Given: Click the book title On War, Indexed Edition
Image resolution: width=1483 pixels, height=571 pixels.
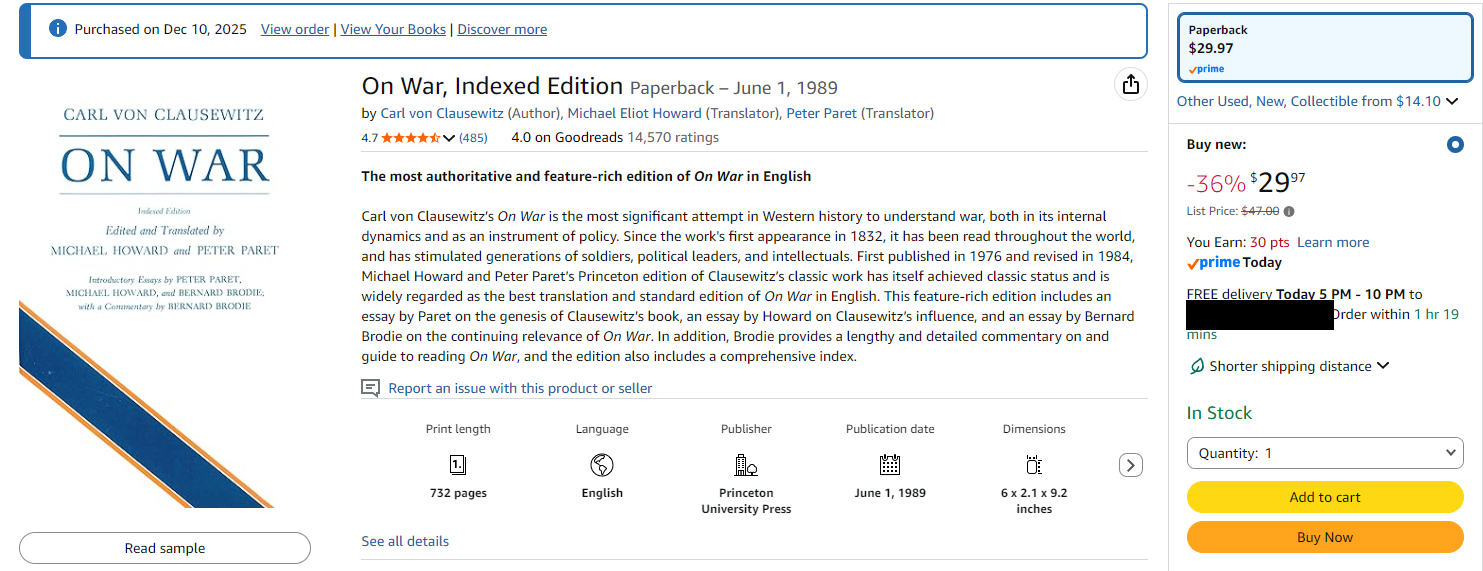Looking at the screenshot, I should tap(492, 86).
